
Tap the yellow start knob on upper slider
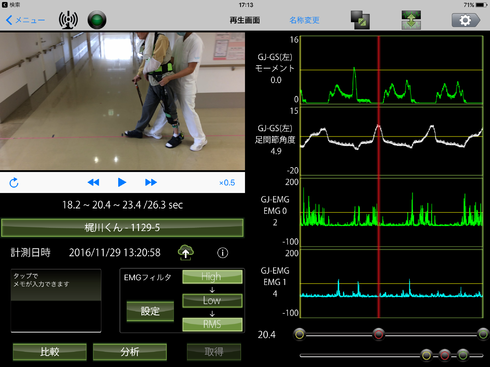(299, 334)
